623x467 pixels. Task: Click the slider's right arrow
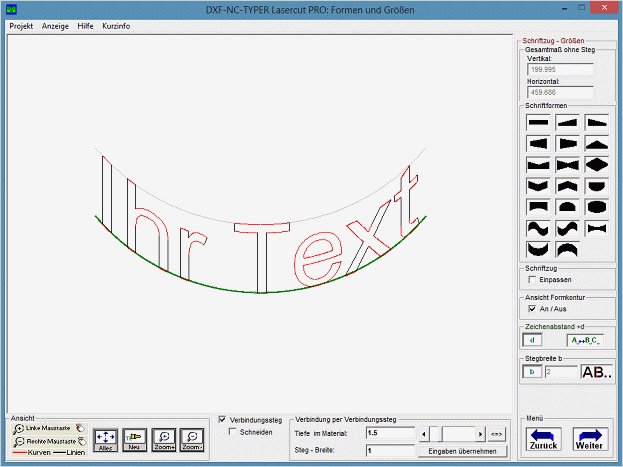(x=480, y=434)
